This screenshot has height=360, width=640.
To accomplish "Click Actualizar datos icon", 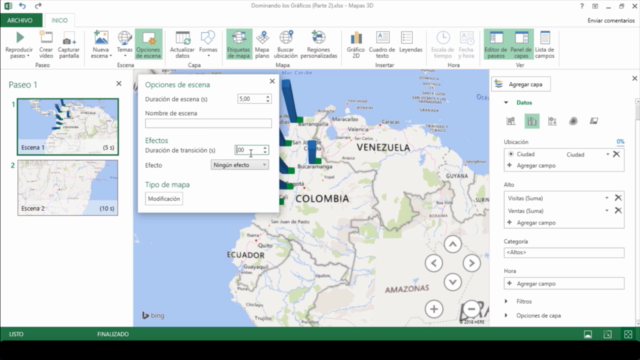I will click(182, 38).
